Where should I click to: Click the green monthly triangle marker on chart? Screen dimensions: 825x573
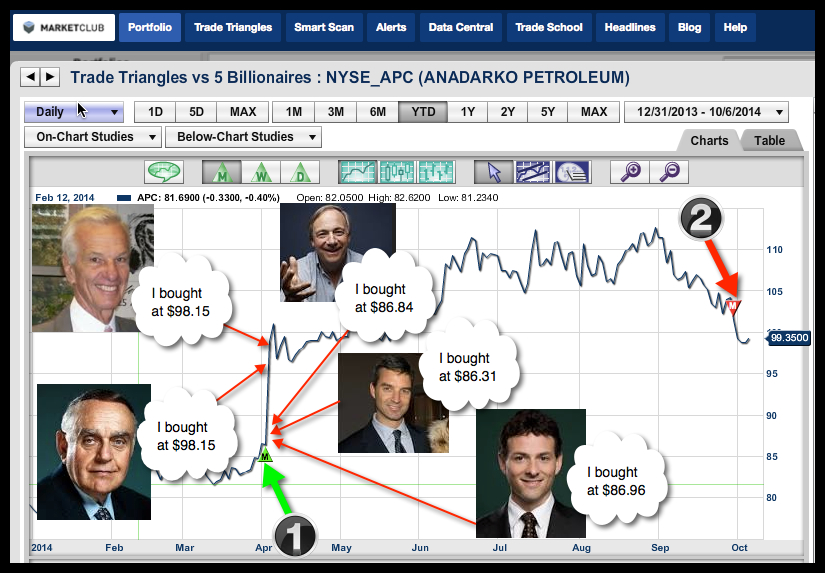tap(265, 456)
